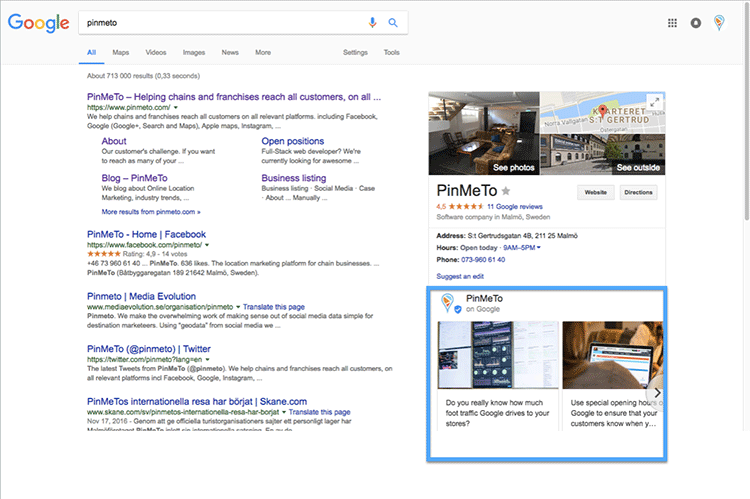Expand arrow beside twitter.com/pinmeto URL
750x499 pixels.
(207, 359)
